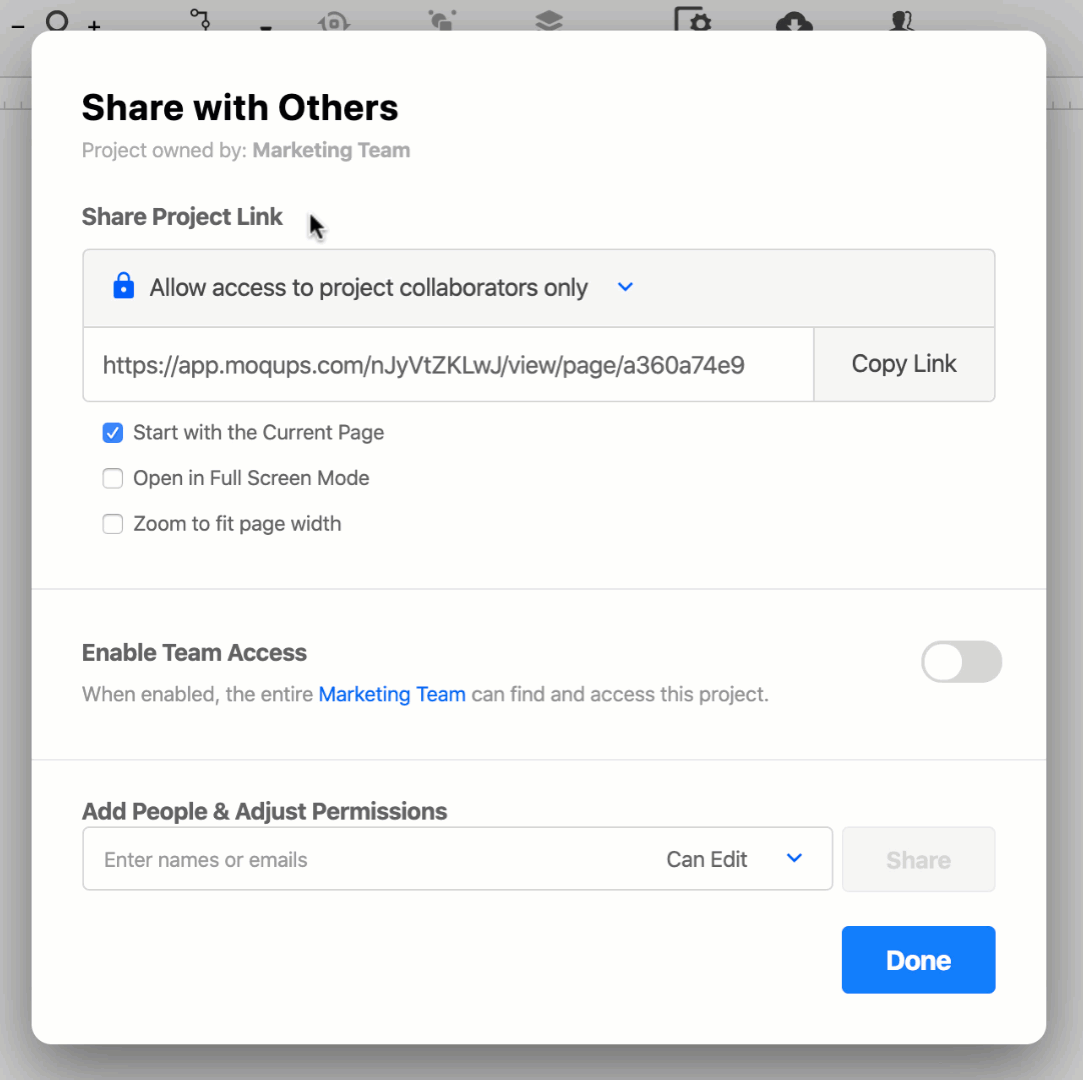Enable the Team Access toggle

[961, 662]
